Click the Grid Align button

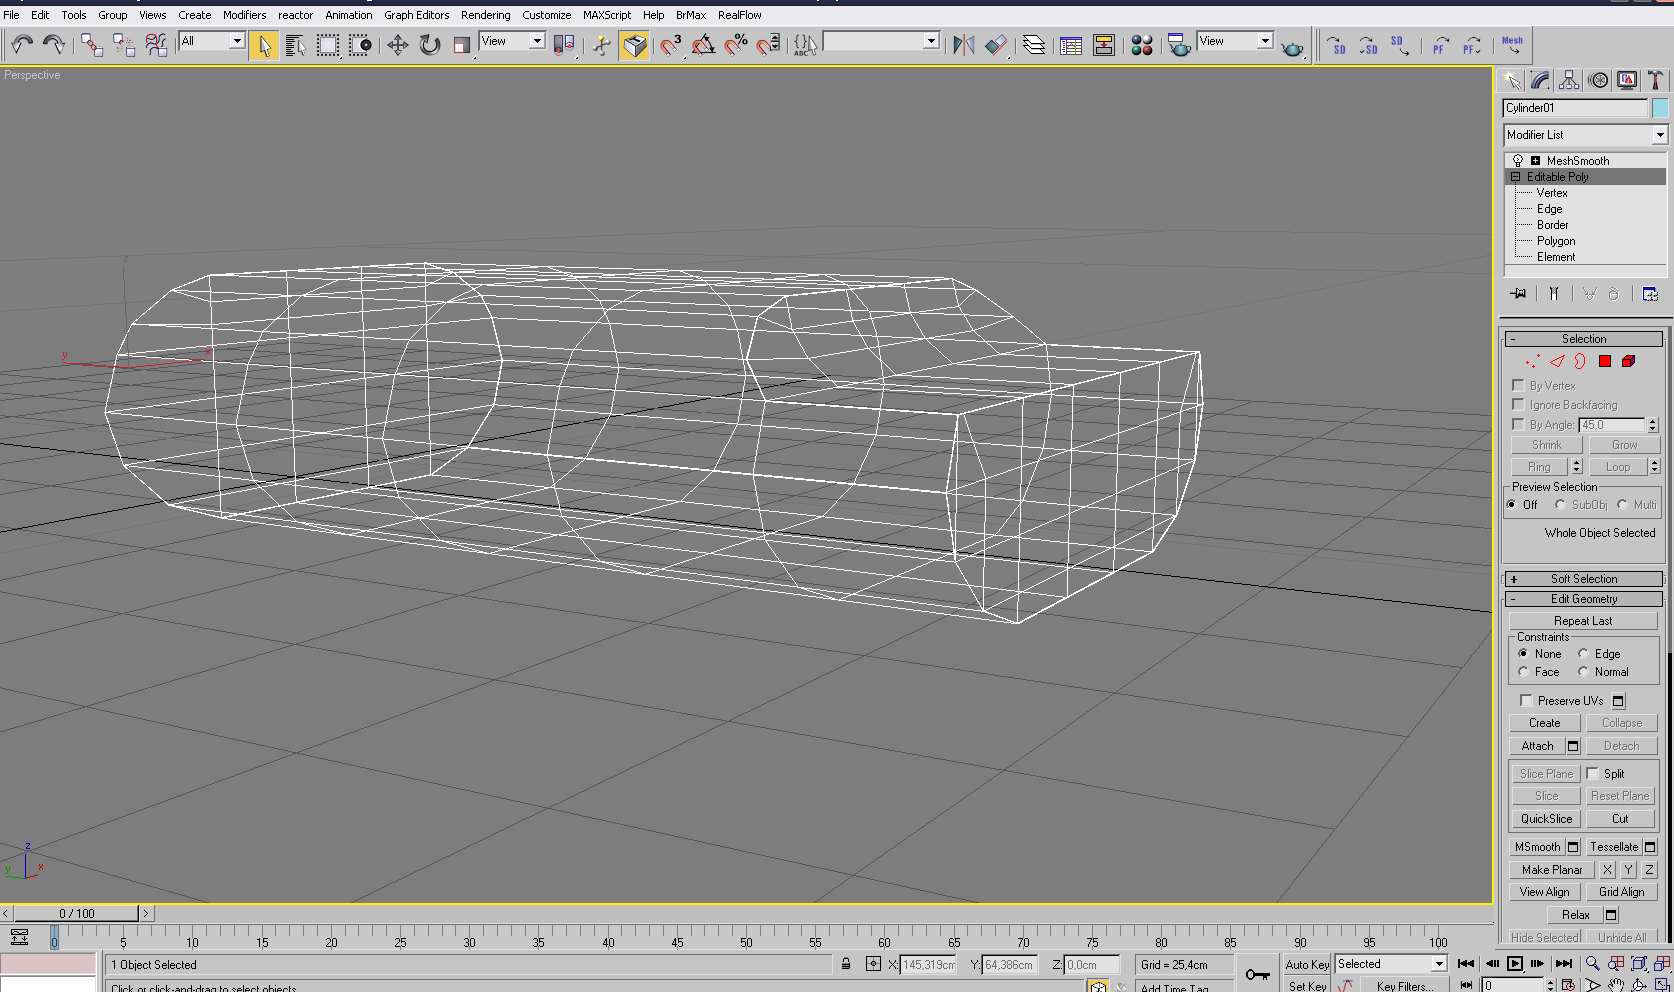coord(1621,892)
